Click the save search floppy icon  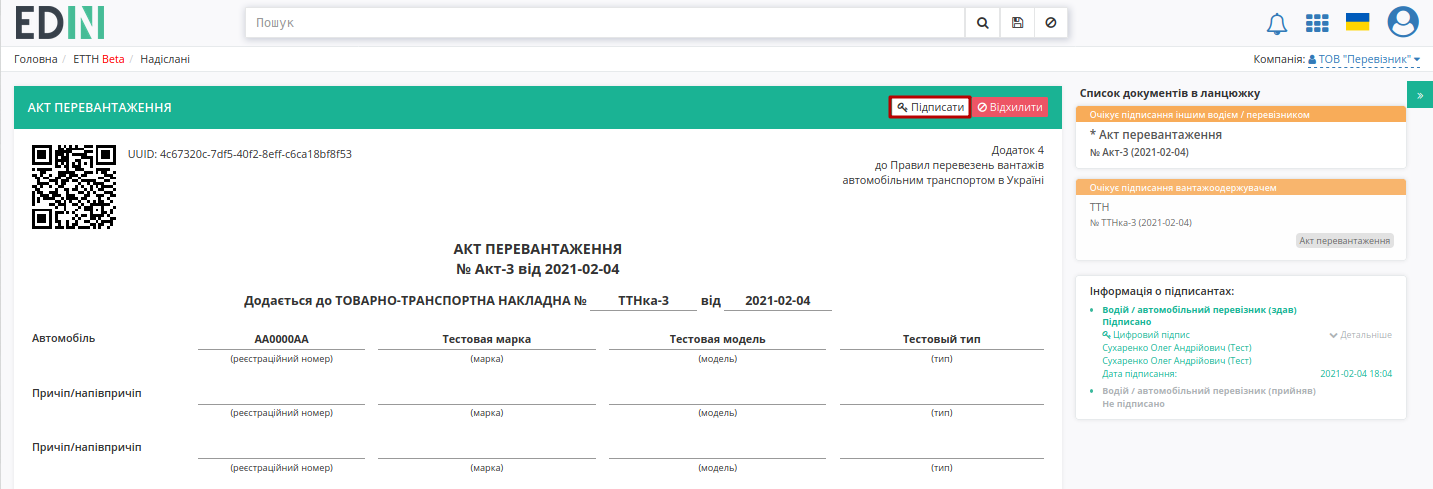click(x=1017, y=22)
